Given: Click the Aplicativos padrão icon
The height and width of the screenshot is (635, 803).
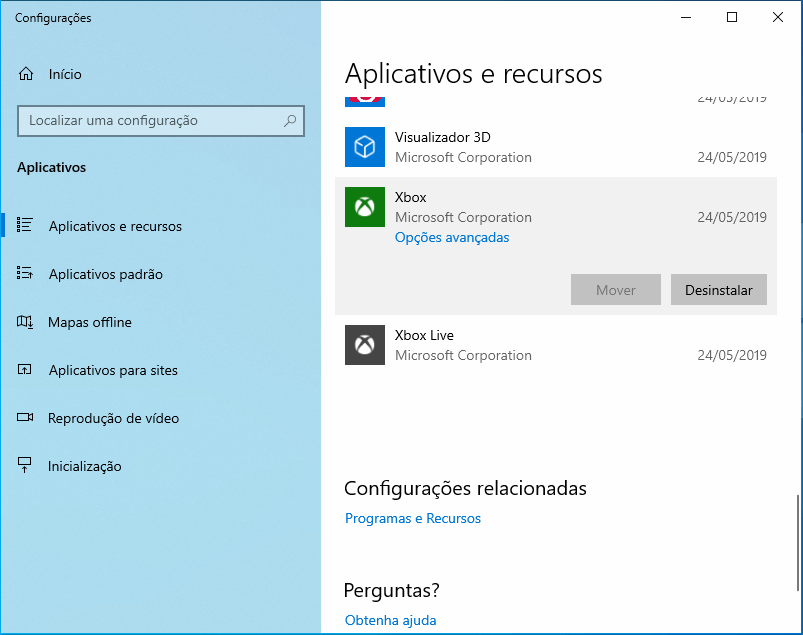Looking at the screenshot, I should click(25, 273).
